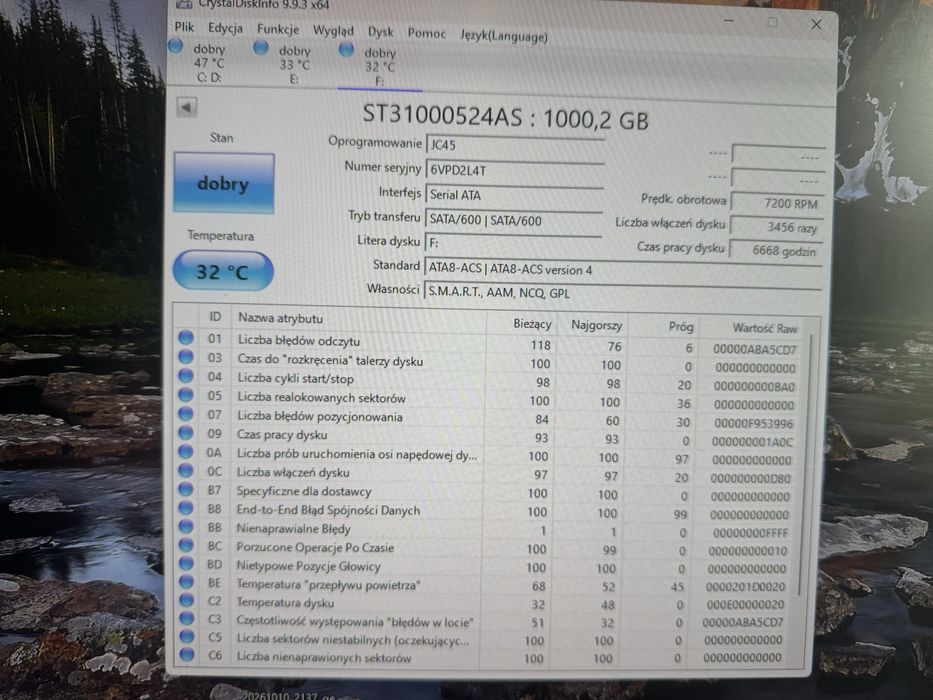Click status icon for attribute C2

(x=187, y=600)
